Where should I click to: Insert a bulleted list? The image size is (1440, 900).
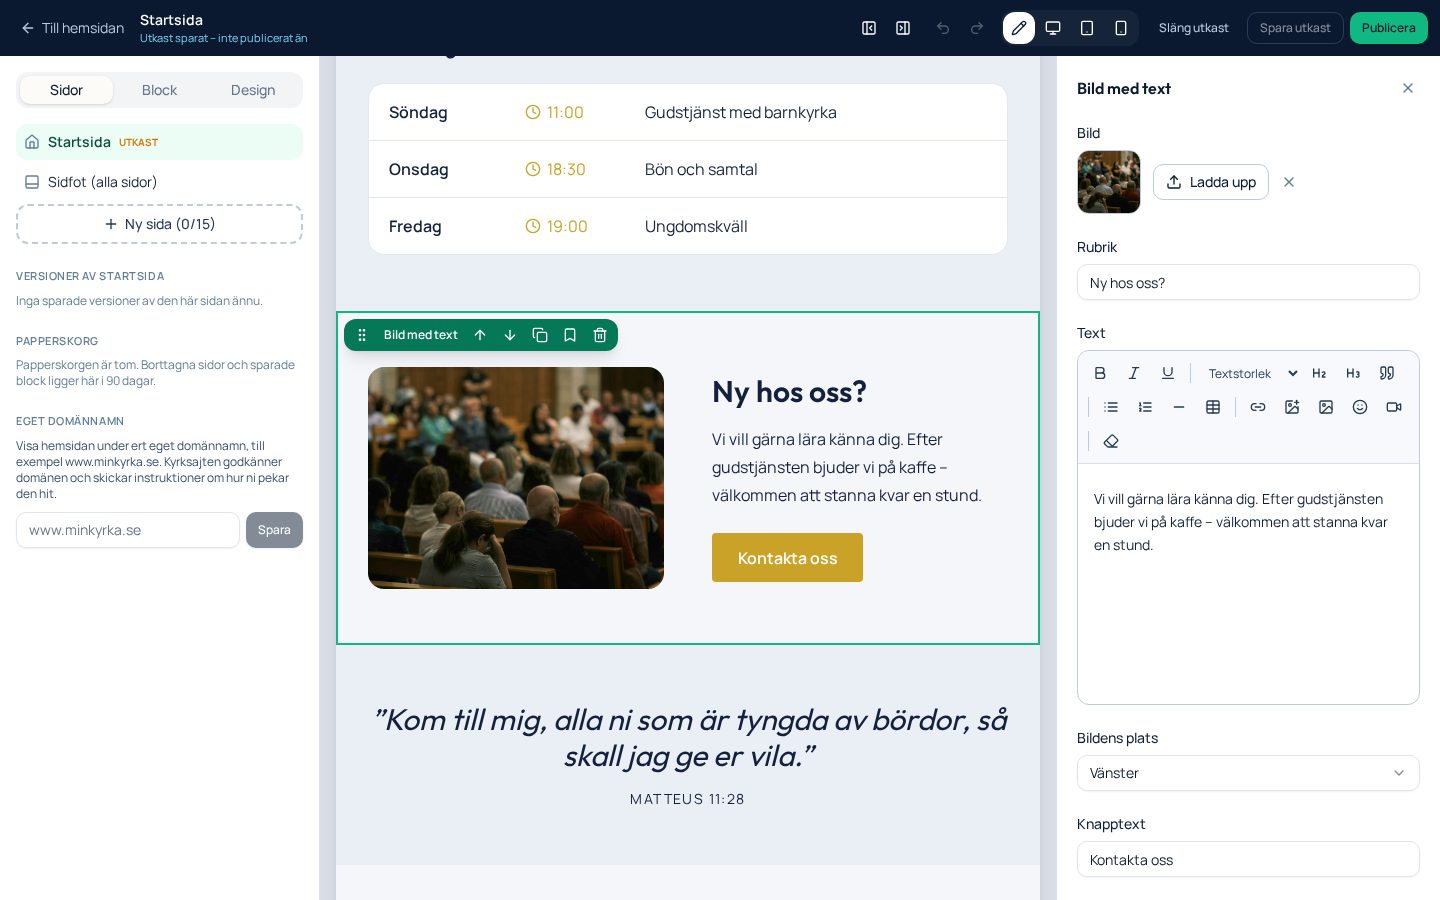pos(1111,407)
